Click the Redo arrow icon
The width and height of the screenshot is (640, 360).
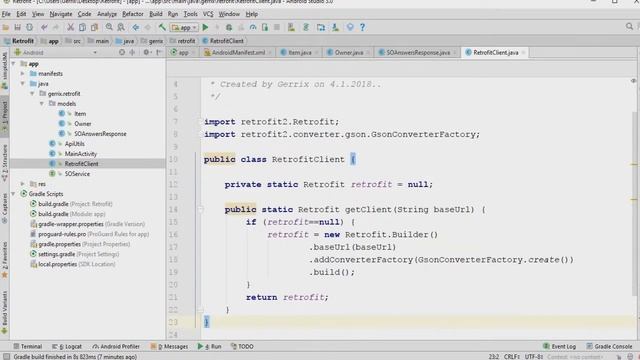pyautogui.click(x=56, y=27)
